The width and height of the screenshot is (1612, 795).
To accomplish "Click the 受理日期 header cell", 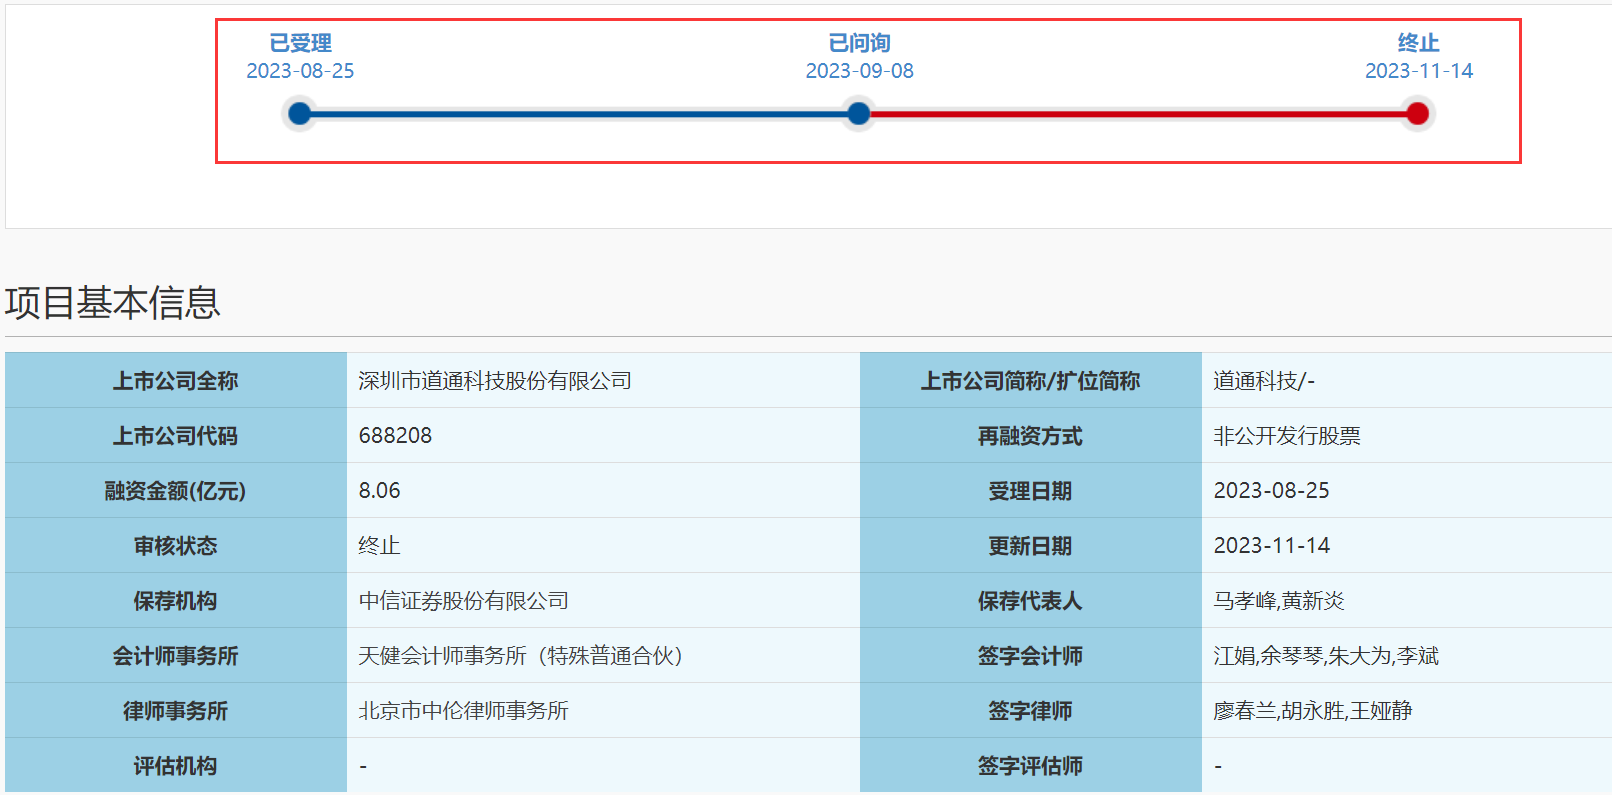I will click(x=1031, y=490).
